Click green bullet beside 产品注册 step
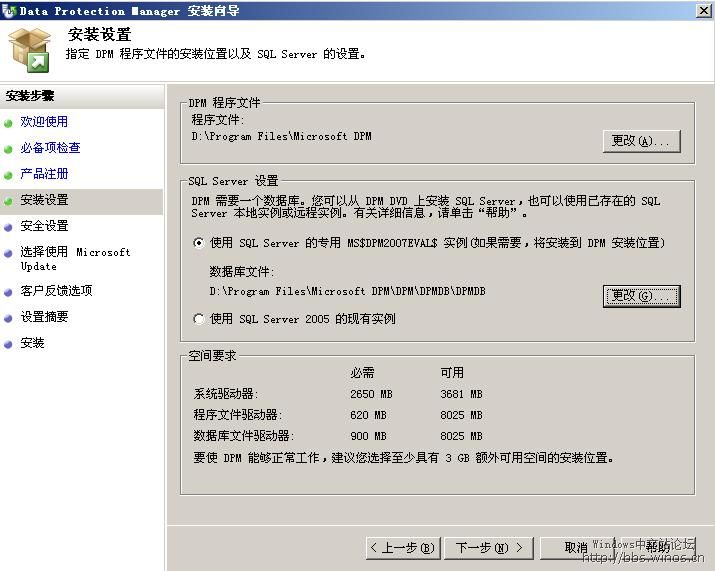This screenshot has width=715, height=571. (x=9, y=175)
